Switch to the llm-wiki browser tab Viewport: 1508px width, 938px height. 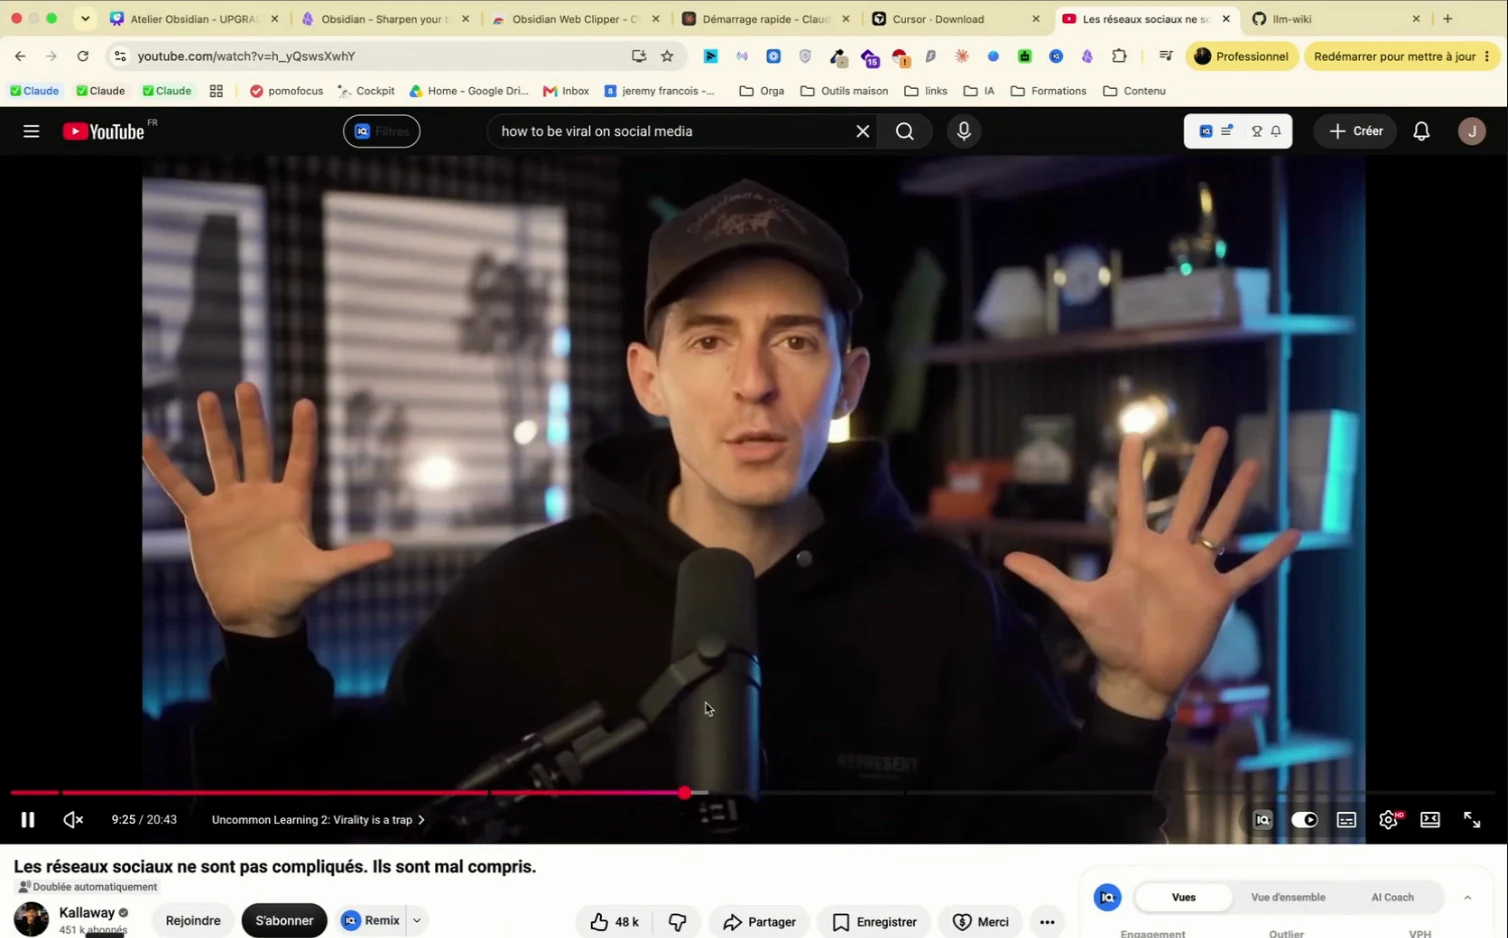pyautogui.click(x=1335, y=19)
